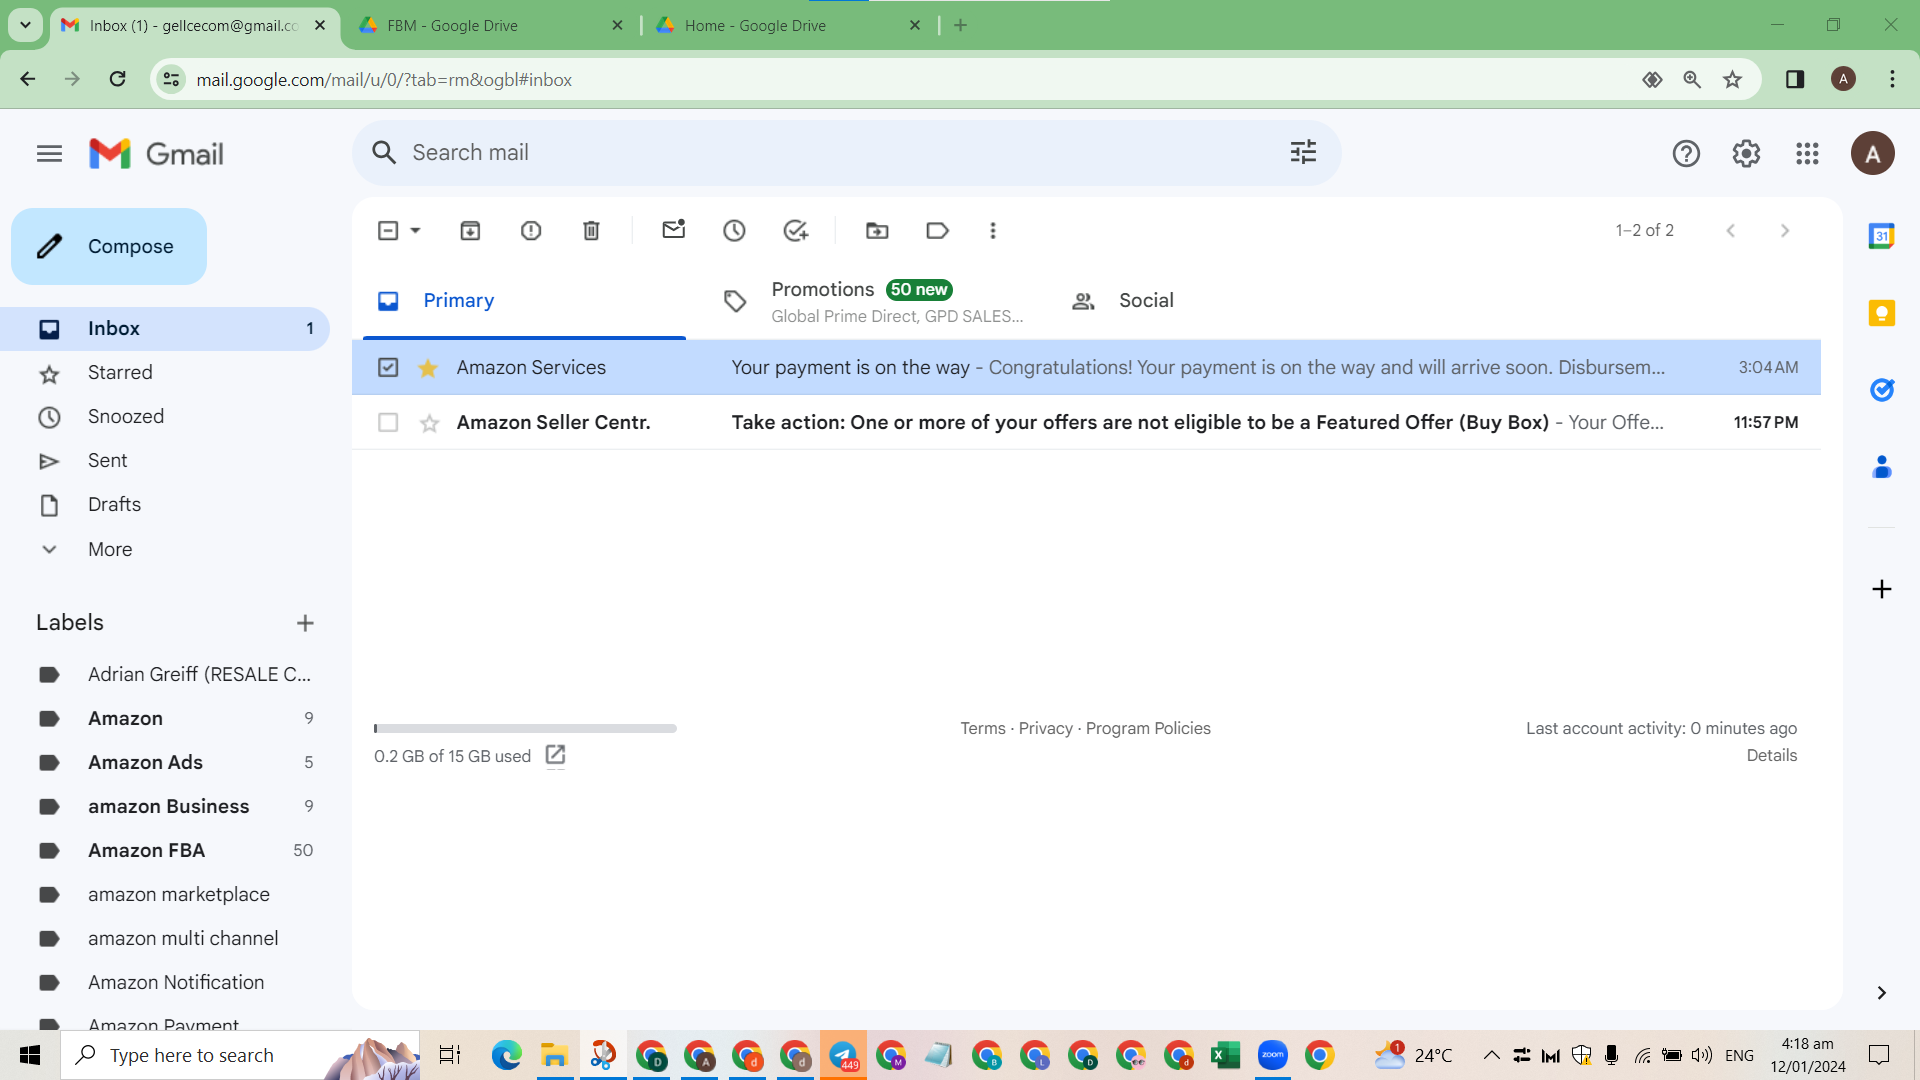Open Chrome three-dot menu

tap(1892, 79)
